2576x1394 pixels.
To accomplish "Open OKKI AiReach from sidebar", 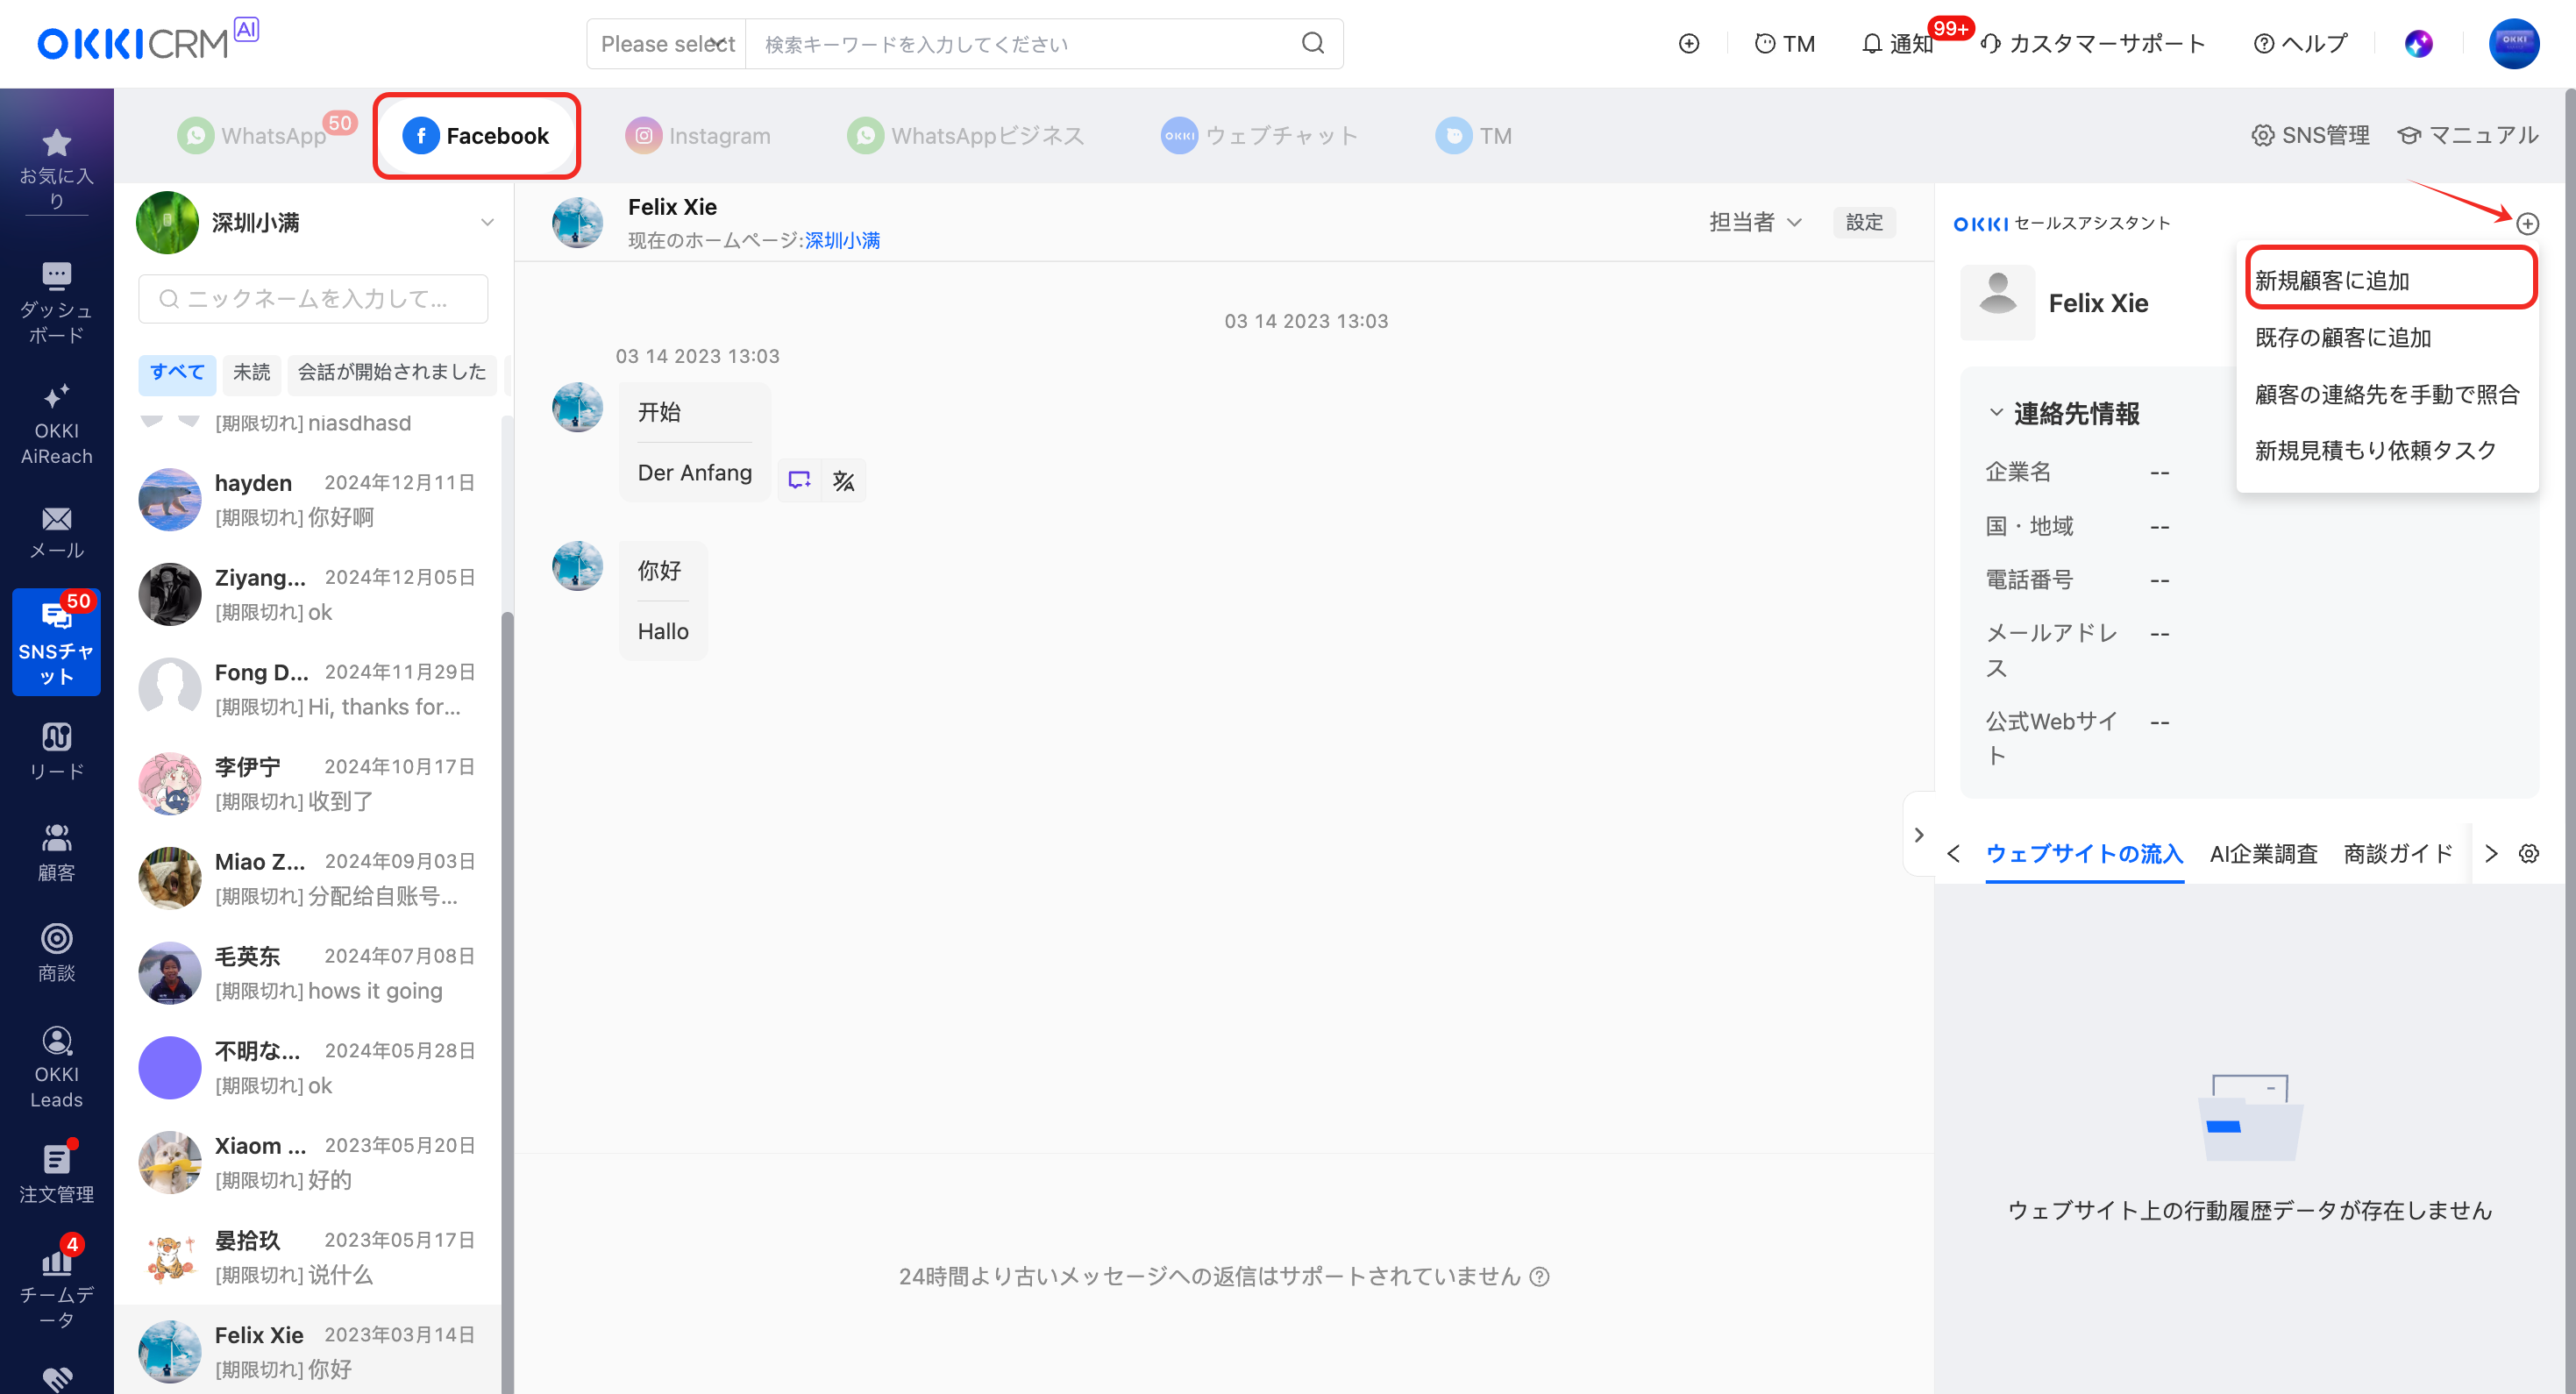I will pyautogui.click(x=56, y=424).
